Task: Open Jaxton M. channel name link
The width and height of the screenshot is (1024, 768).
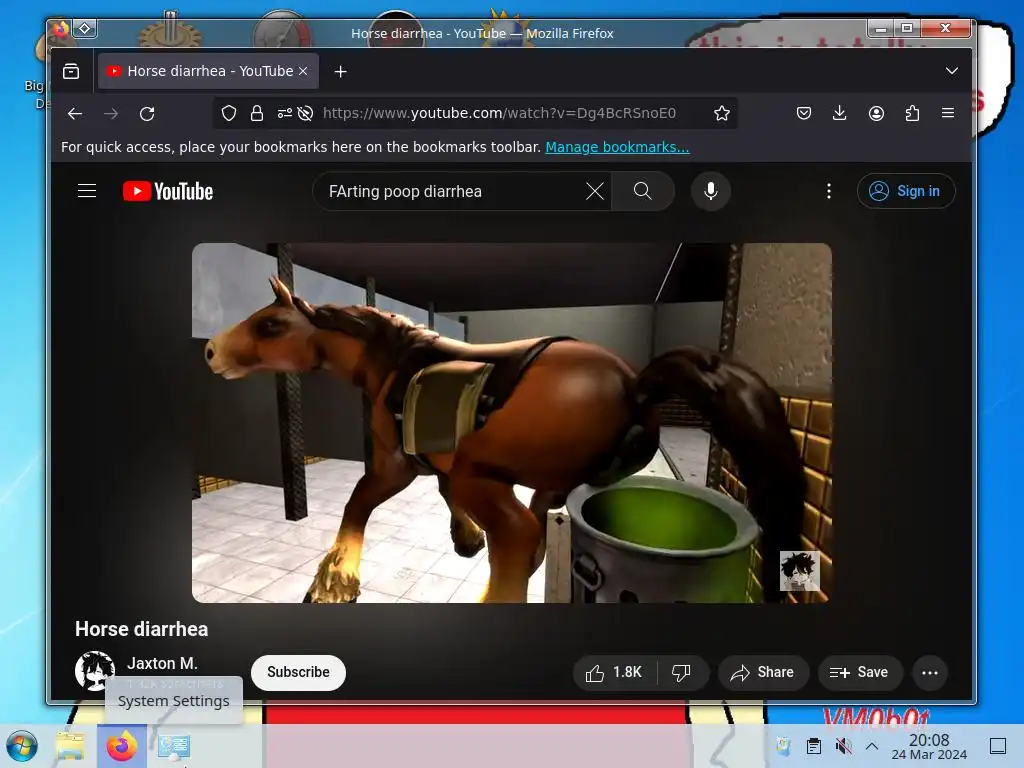Action: click(162, 664)
